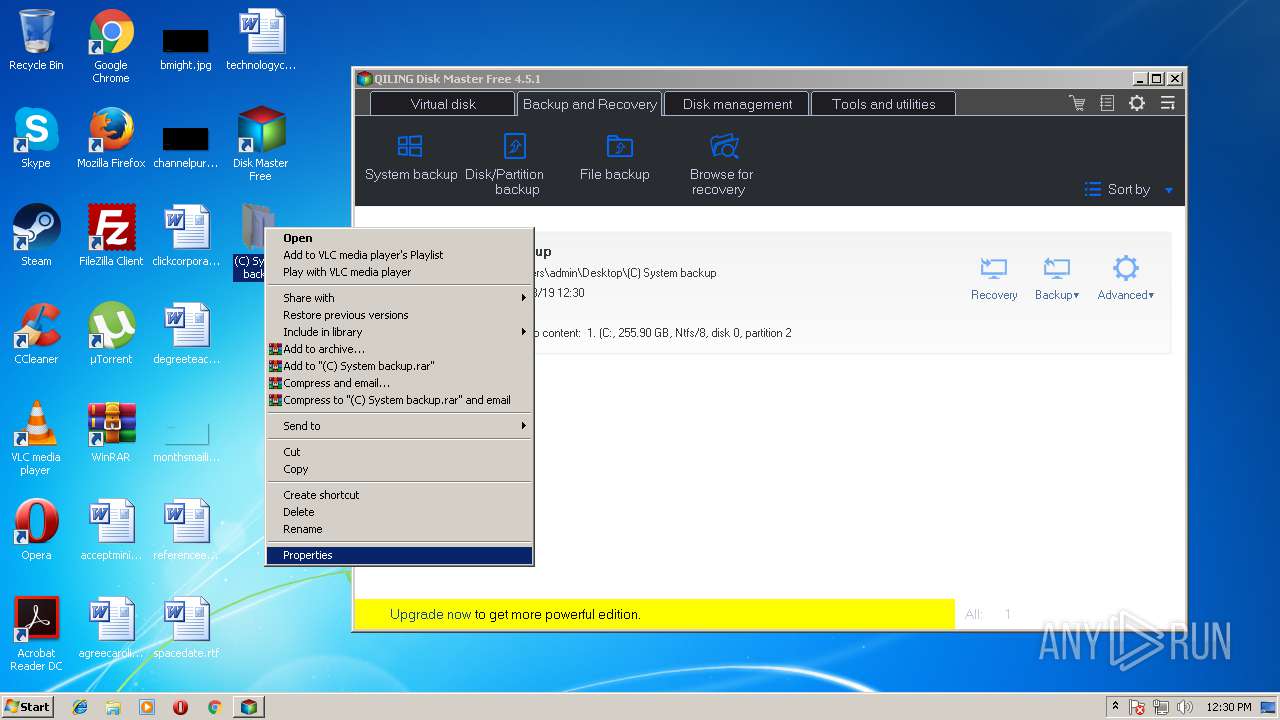This screenshot has width=1280, height=720.
Task: Open Disk Master settings gear
Action: coord(1137,103)
